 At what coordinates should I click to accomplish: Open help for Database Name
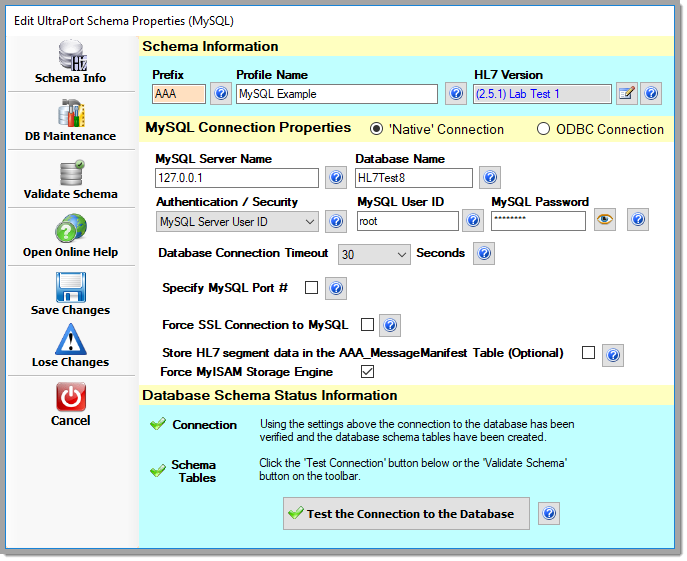(490, 178)
